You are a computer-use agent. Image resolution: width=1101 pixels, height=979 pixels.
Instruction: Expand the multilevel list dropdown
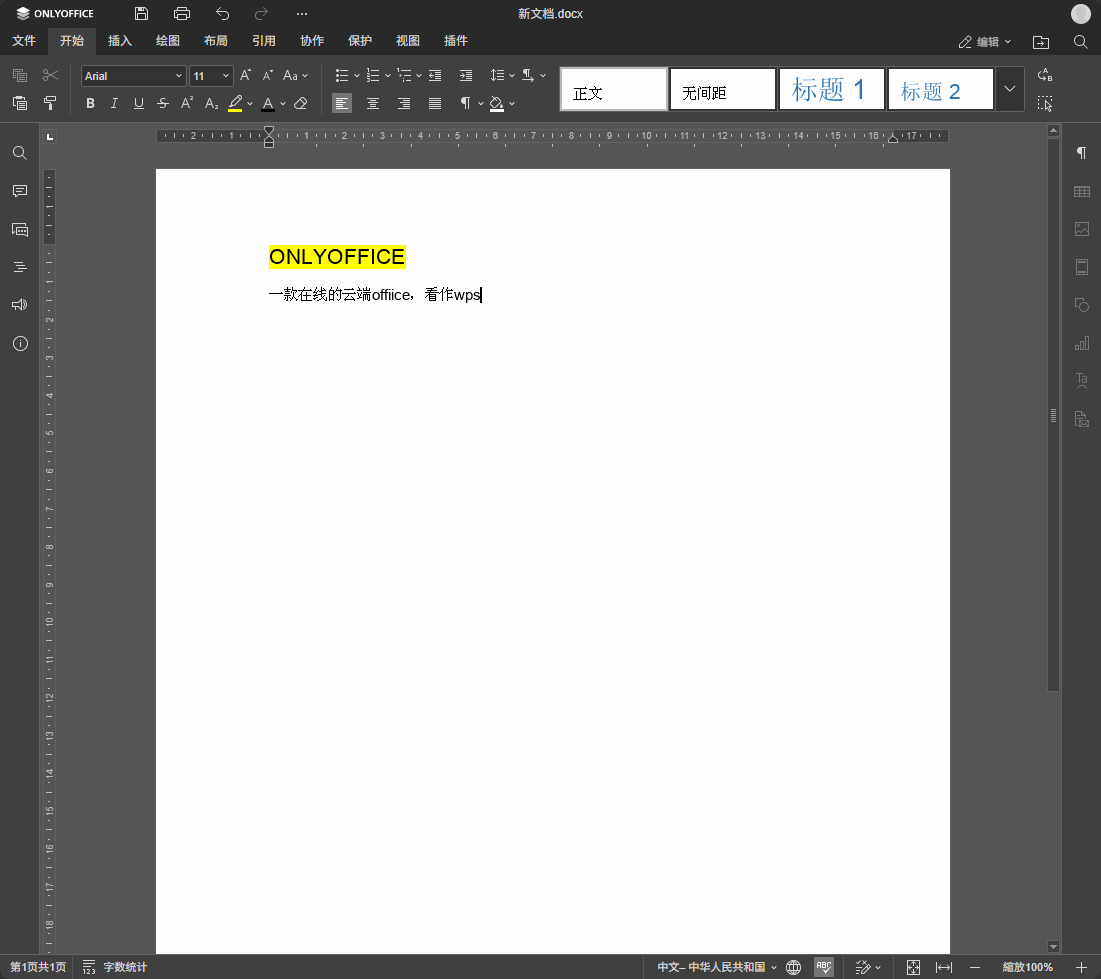click(418, 76)
